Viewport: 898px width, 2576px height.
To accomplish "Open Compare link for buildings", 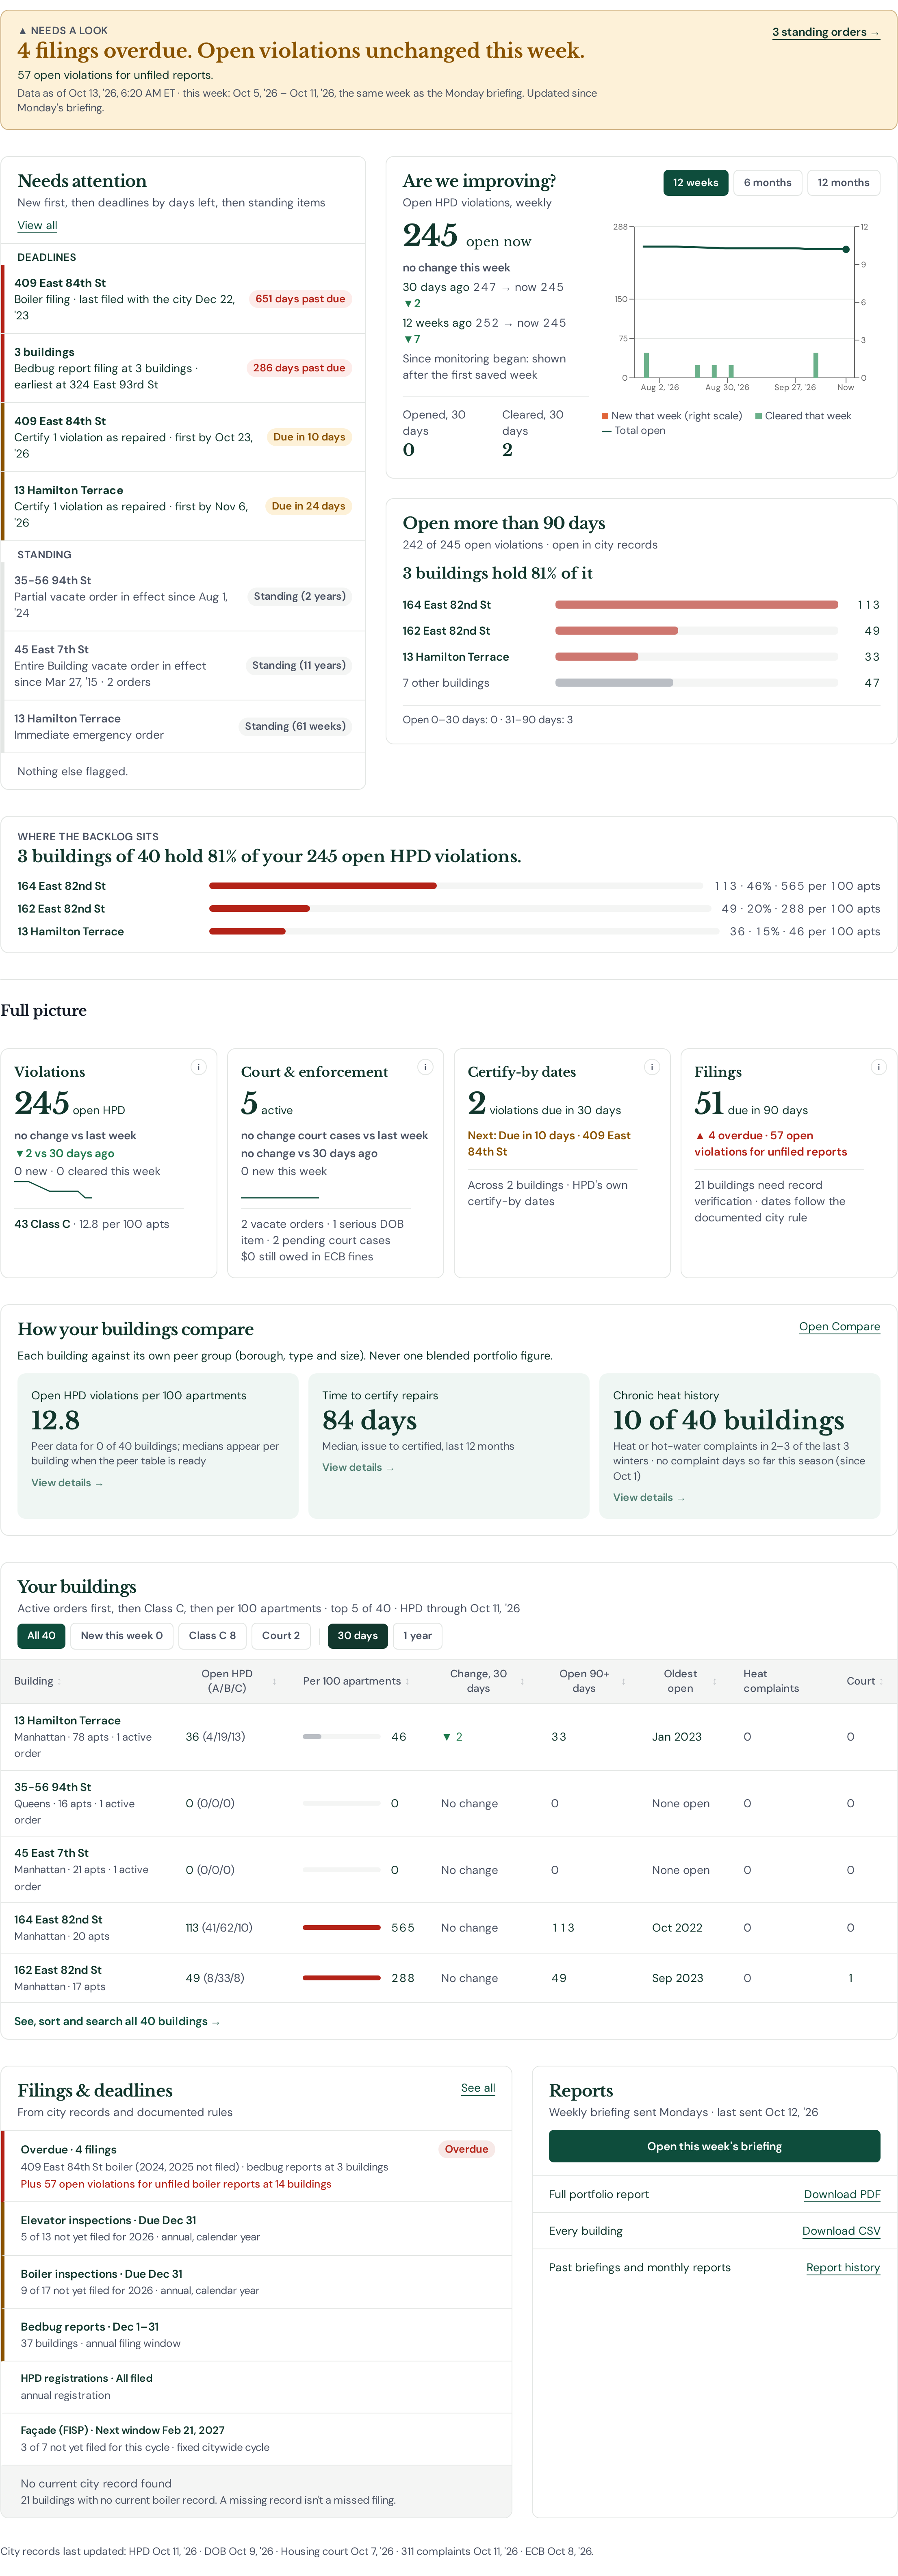I will pyautogui.click(x=839, y=1326).
